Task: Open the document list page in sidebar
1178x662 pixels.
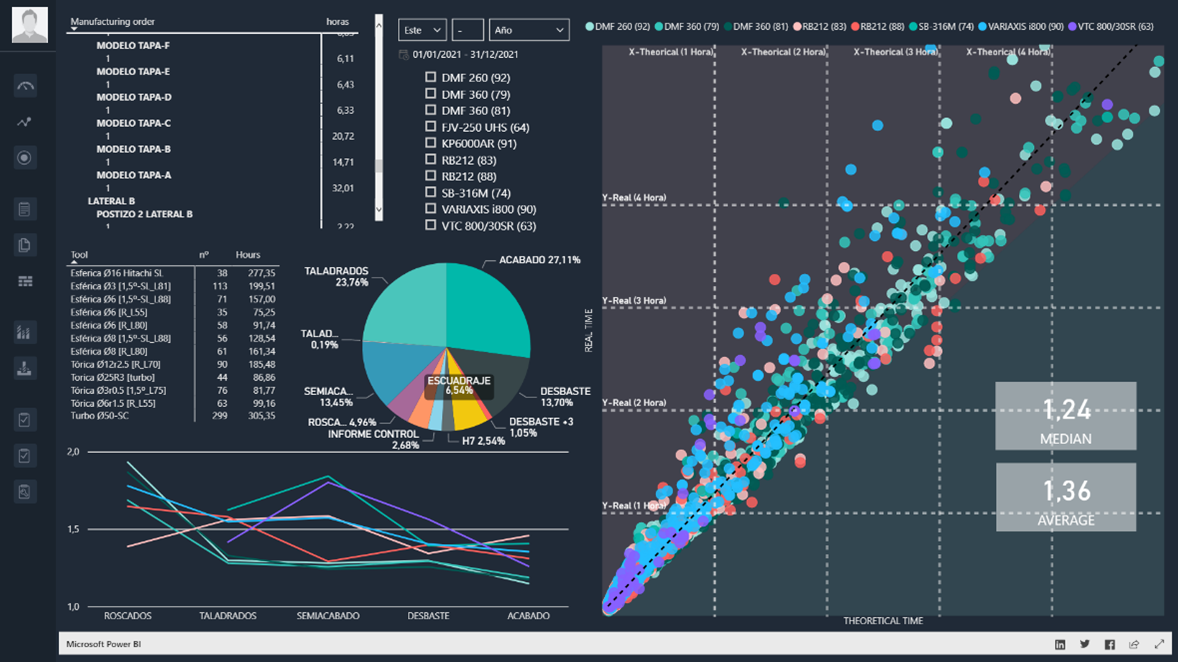Action: pos(25,209)
